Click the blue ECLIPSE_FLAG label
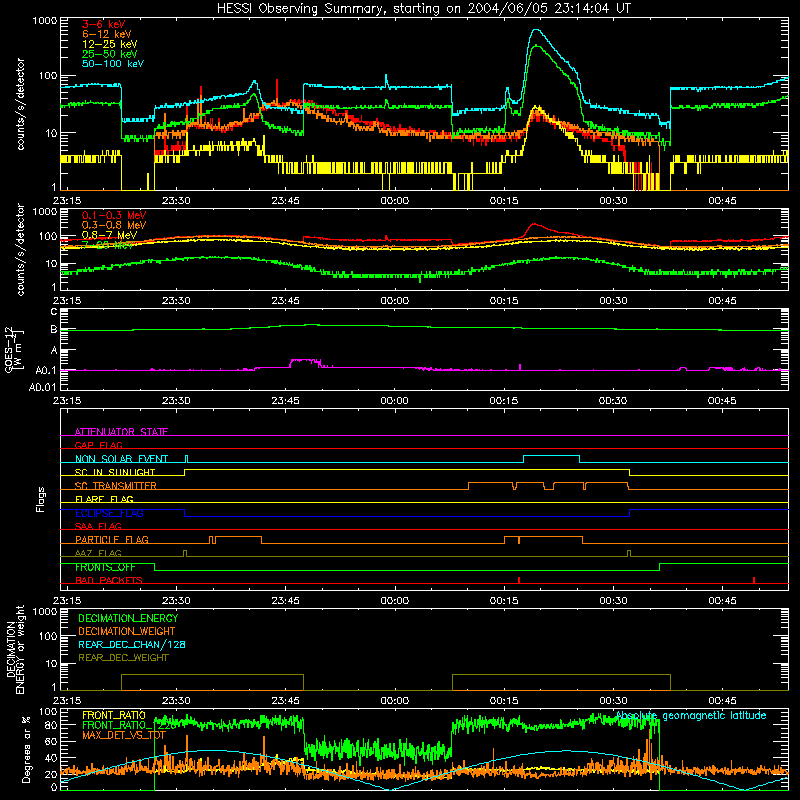The width and height of the screenshot is (800, 800). pyautogui.click(x=109, y=513)
